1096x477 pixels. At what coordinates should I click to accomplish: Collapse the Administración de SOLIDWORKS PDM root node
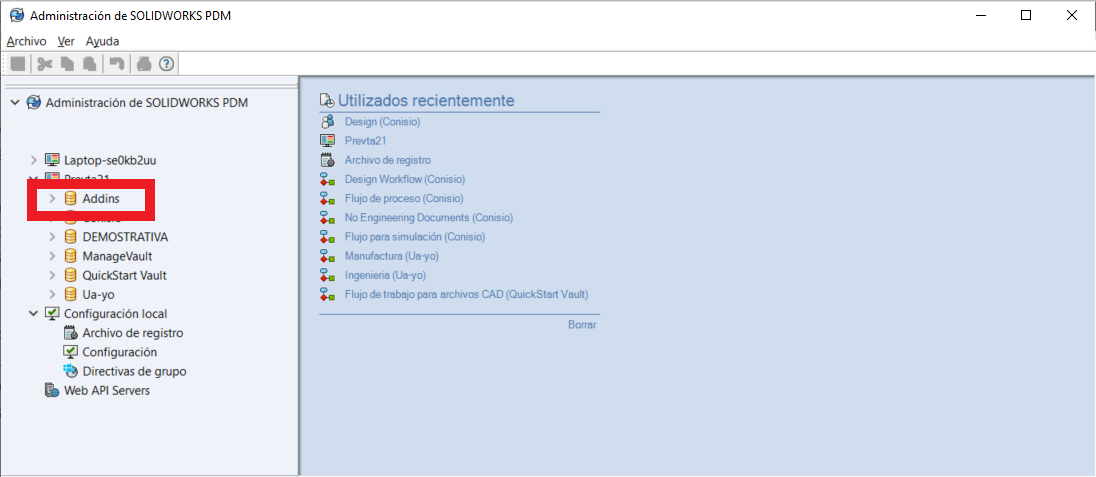coord(15,102)
